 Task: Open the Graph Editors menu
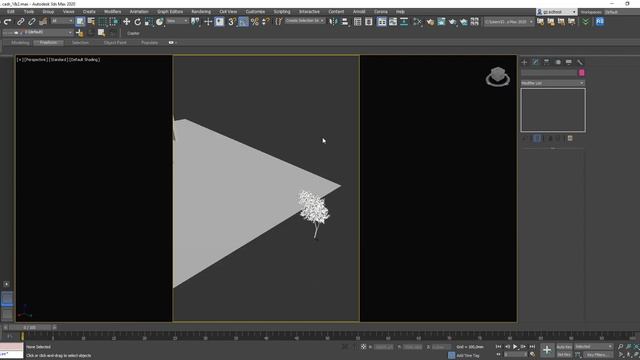point(170,12)
